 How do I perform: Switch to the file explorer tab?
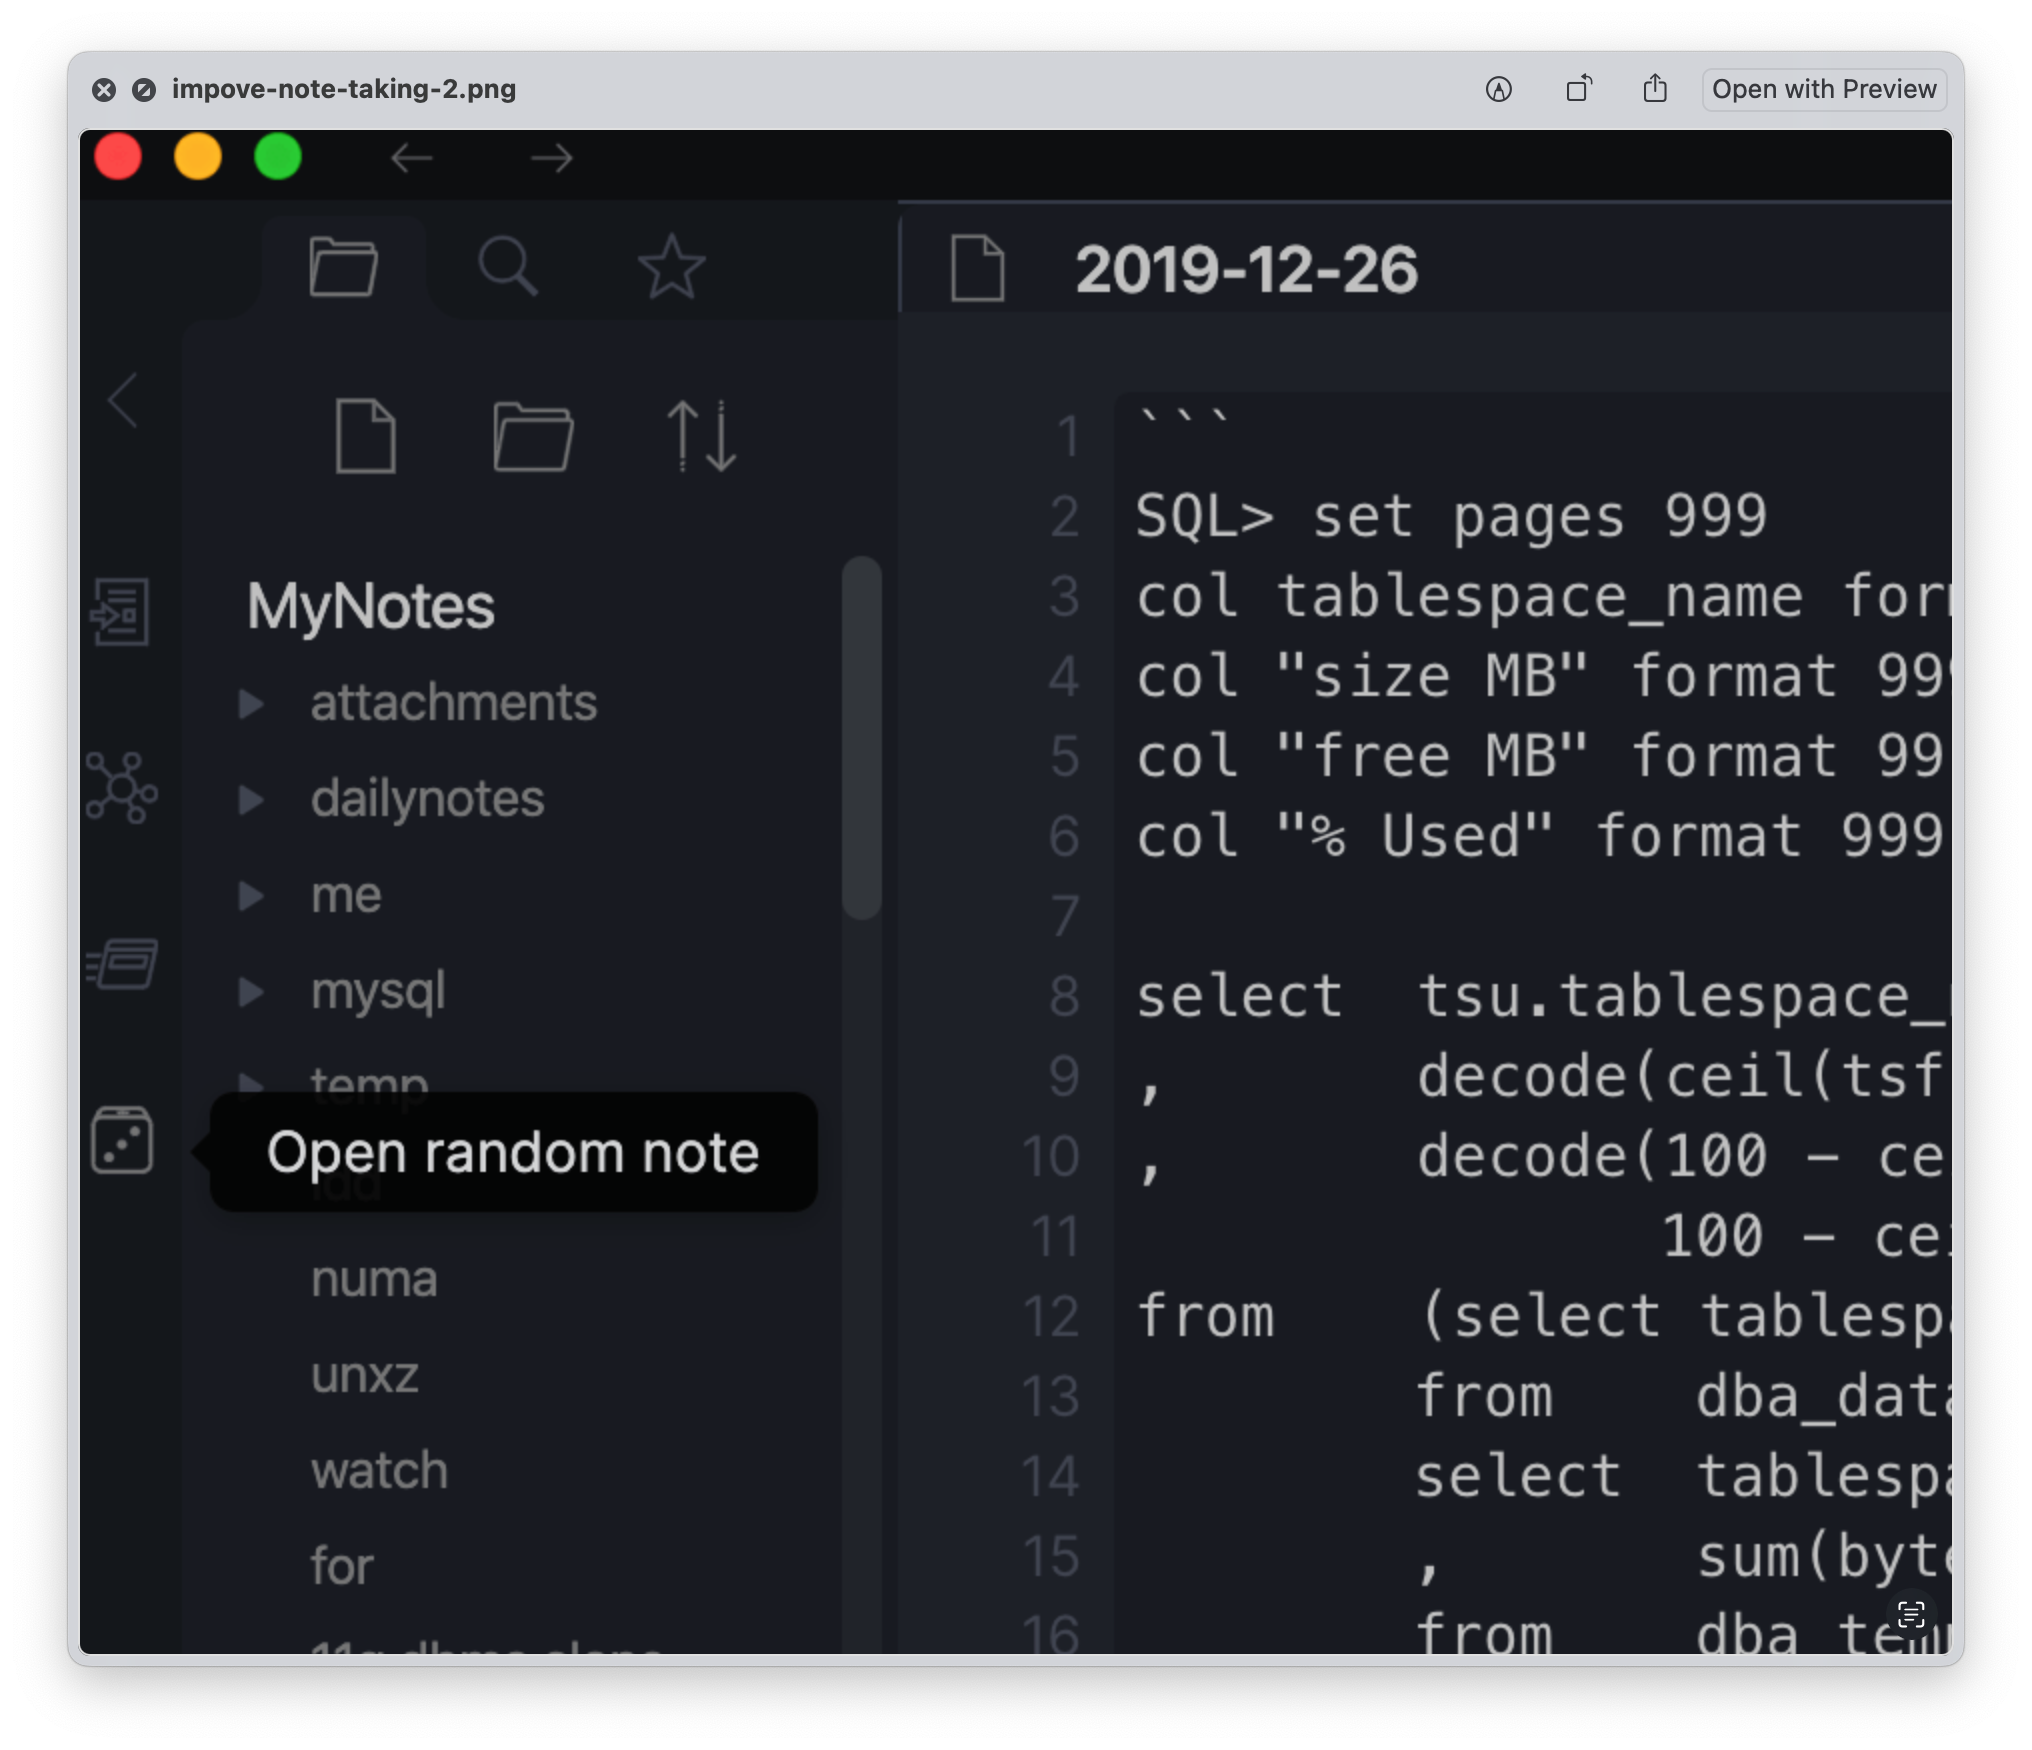343,267
